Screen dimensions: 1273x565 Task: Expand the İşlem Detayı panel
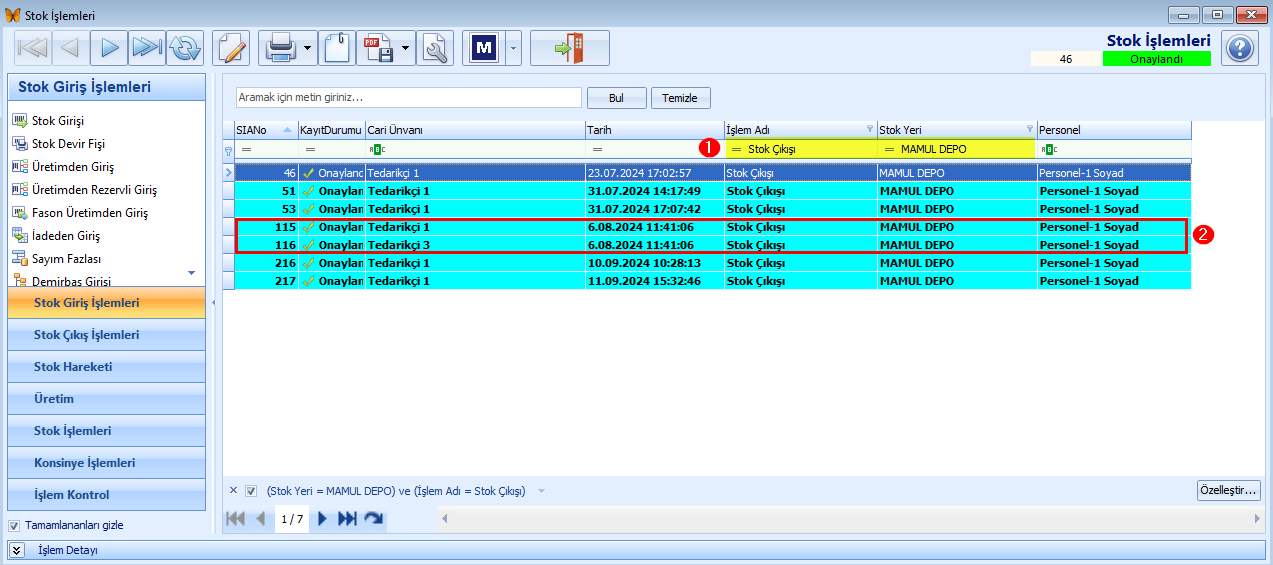pyautogui.click(x=17, y=550)
